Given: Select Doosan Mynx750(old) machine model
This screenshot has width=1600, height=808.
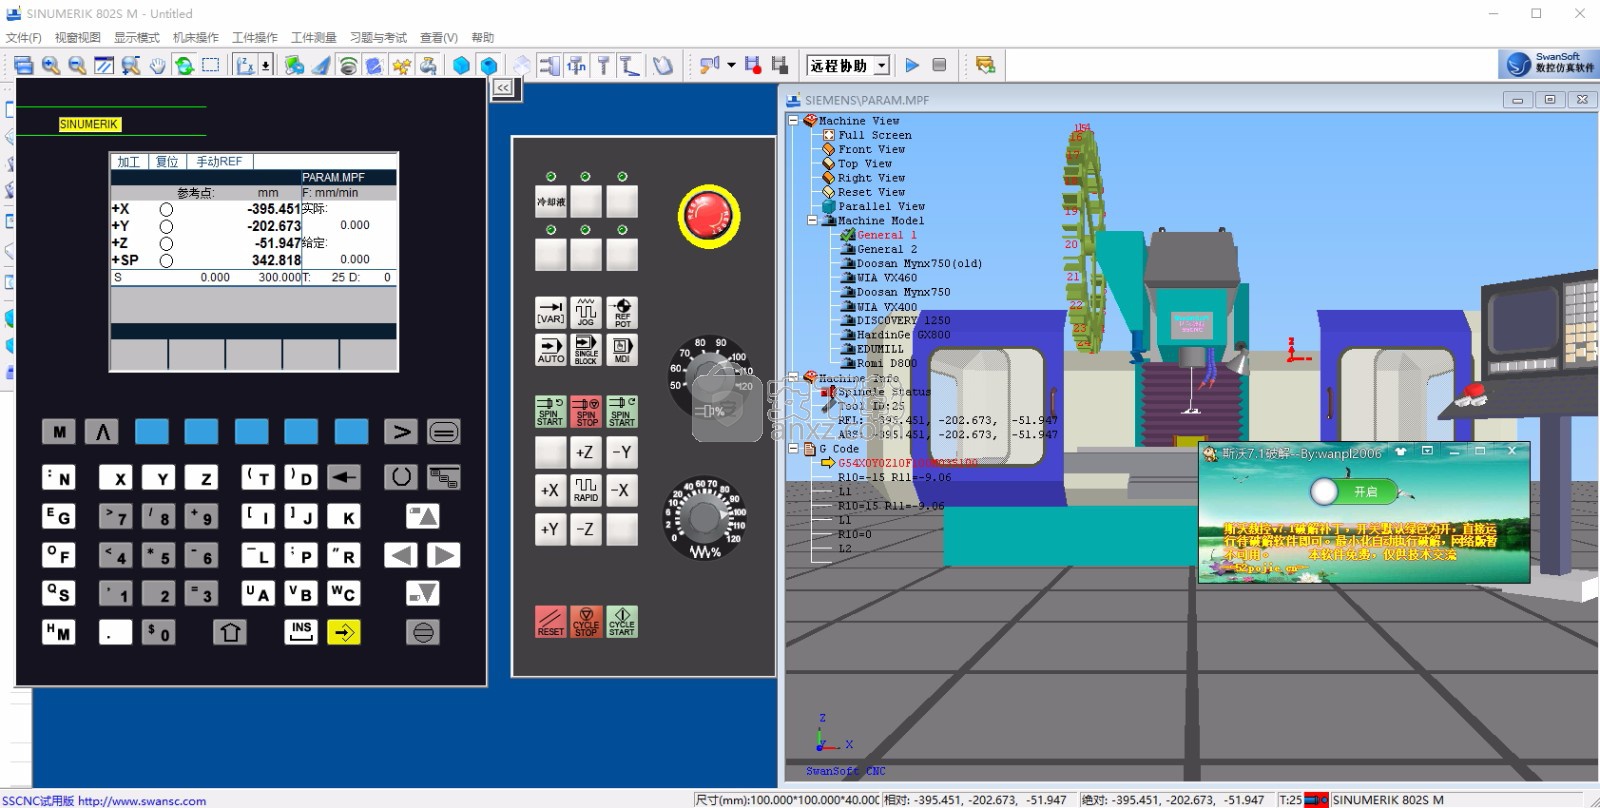Looking at the screenshot, I should click(x=919, y=264).
